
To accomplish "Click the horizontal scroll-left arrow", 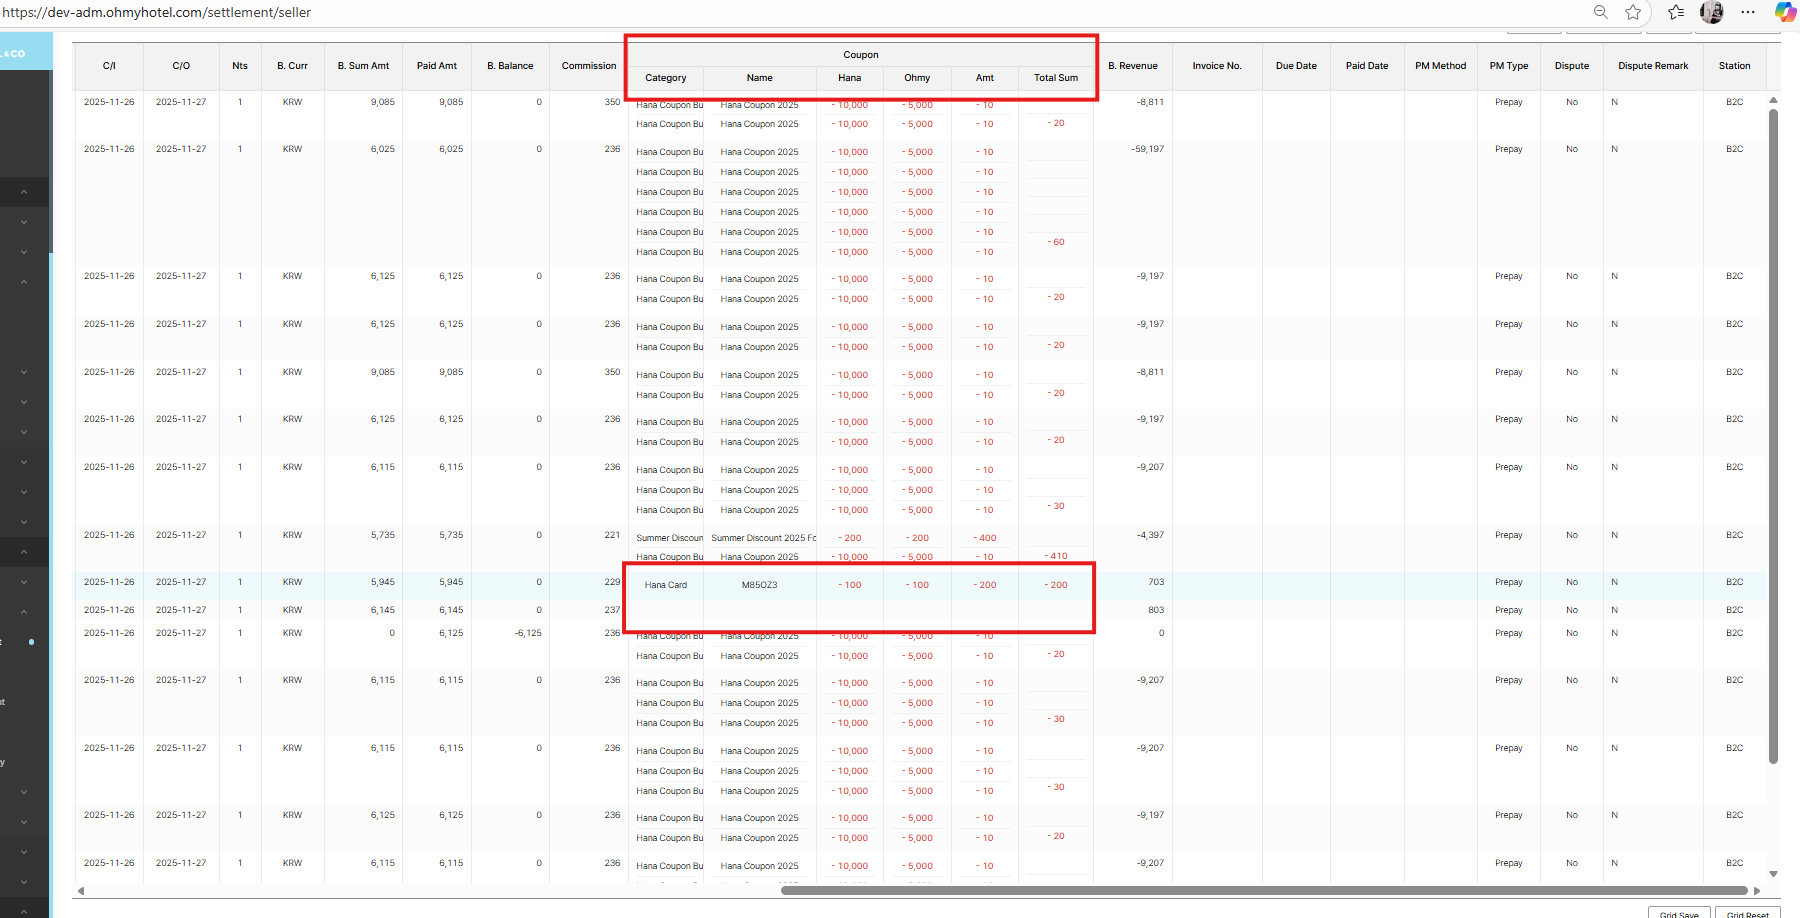I will click(81, 891).
